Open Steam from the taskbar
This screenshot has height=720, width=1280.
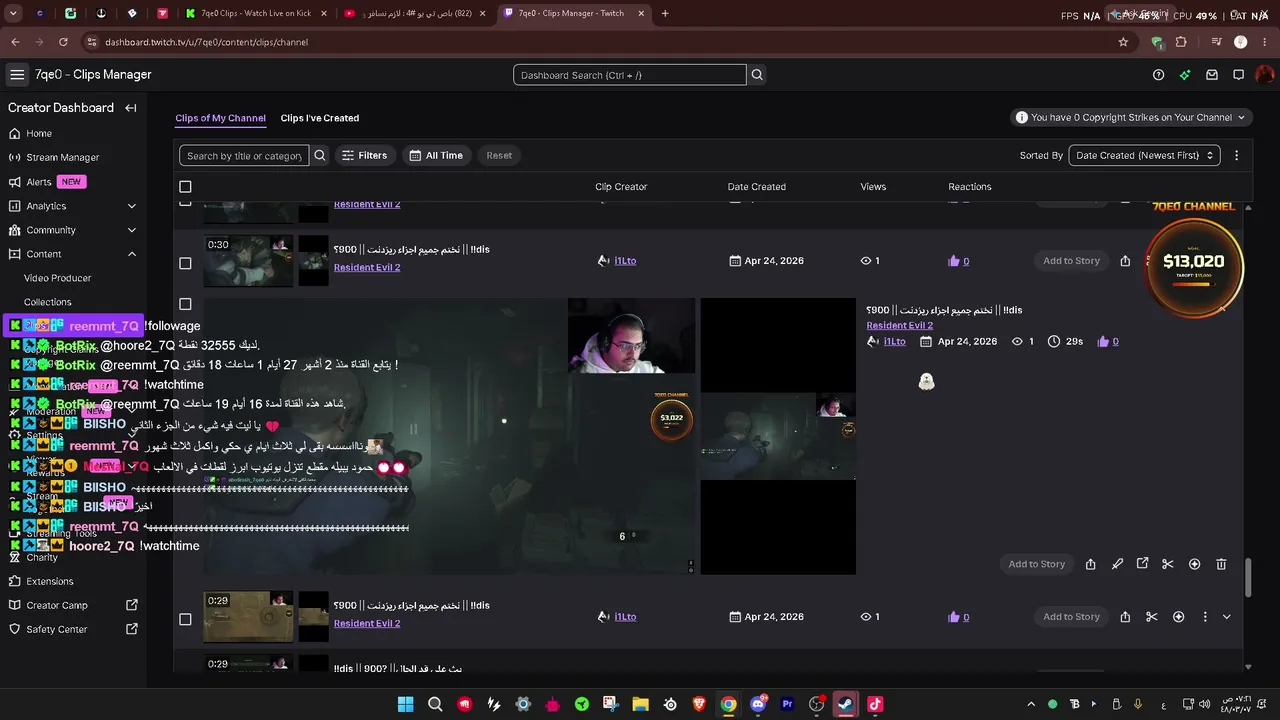coord(845,704)
